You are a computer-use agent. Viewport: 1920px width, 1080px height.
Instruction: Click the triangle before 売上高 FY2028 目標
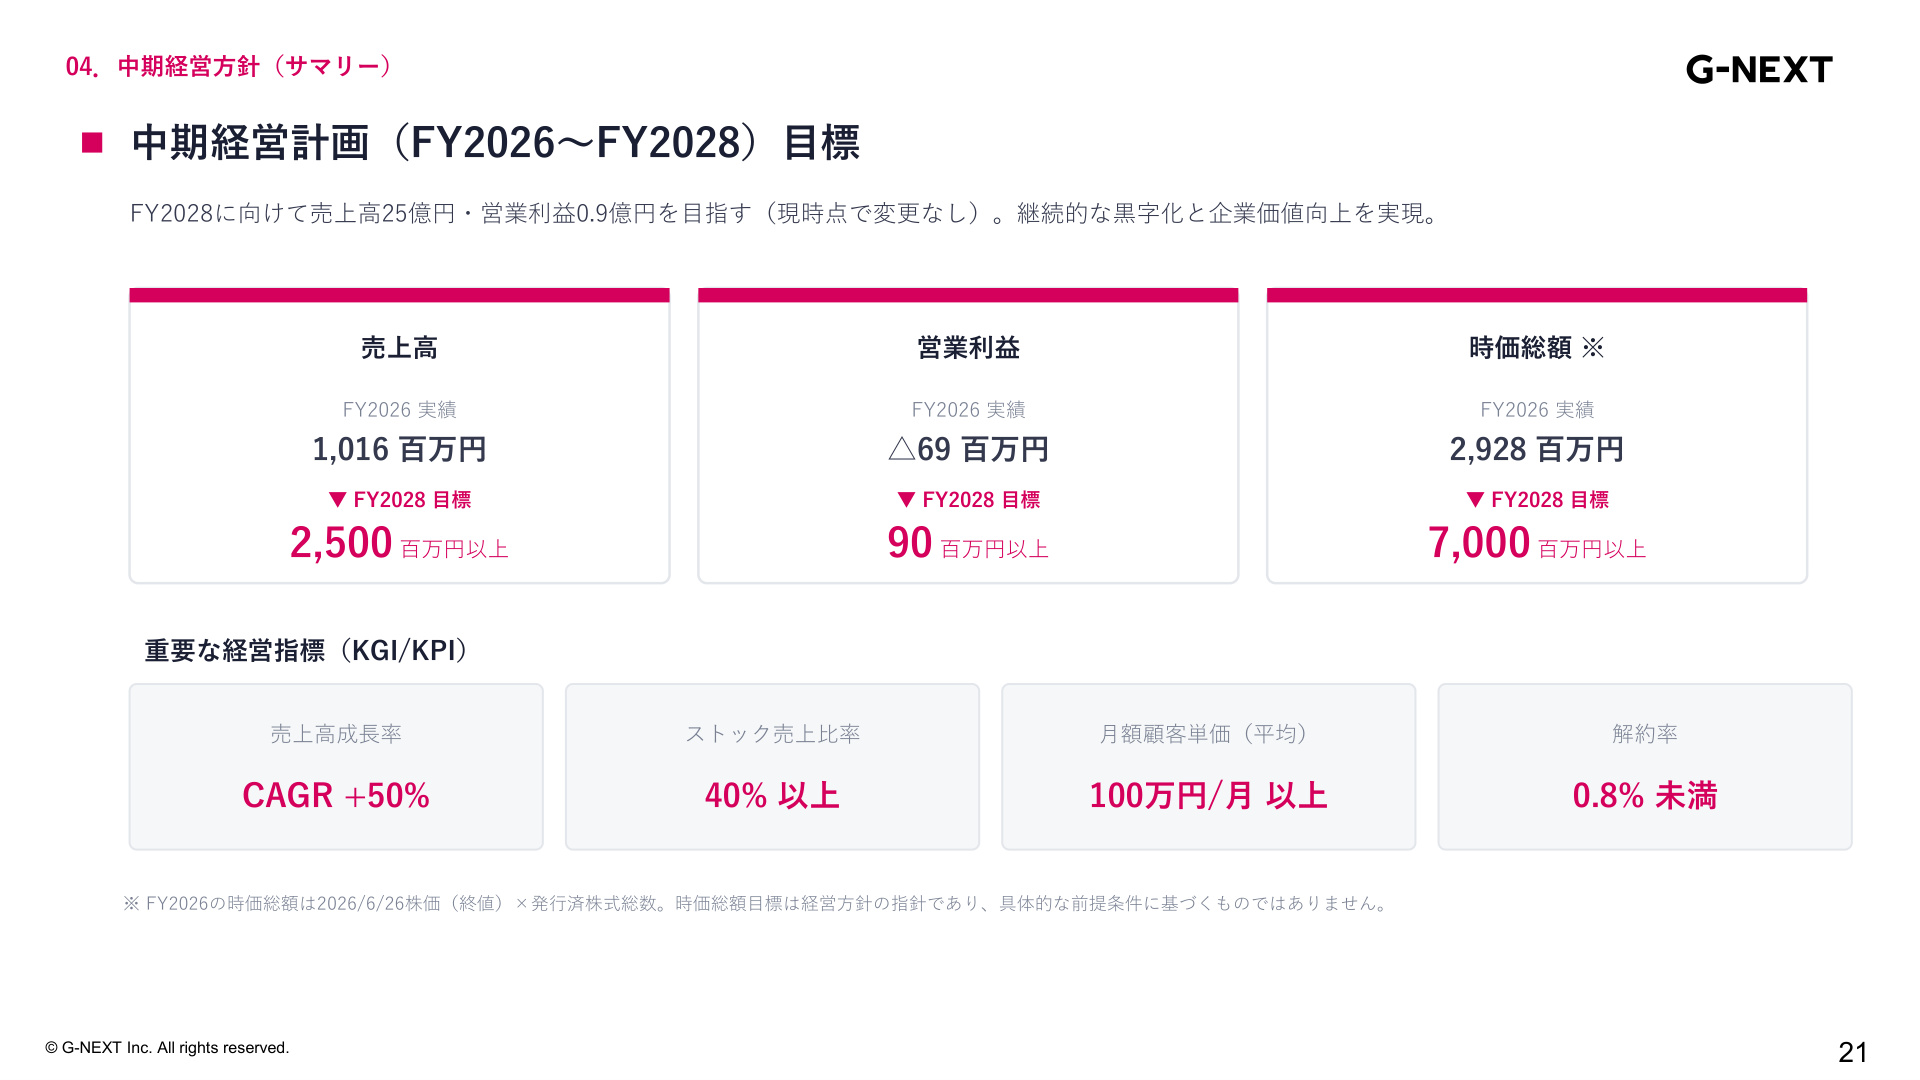coord(338,499)
